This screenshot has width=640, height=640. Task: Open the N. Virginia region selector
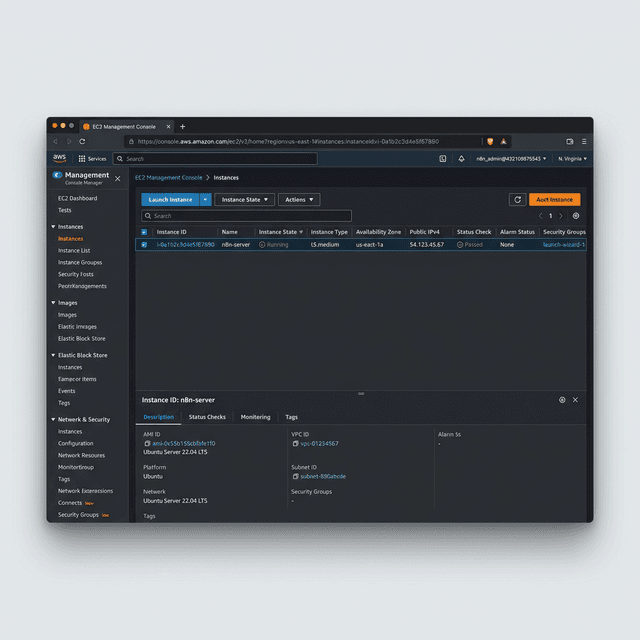pyautogui.click(x=572, y=159)
